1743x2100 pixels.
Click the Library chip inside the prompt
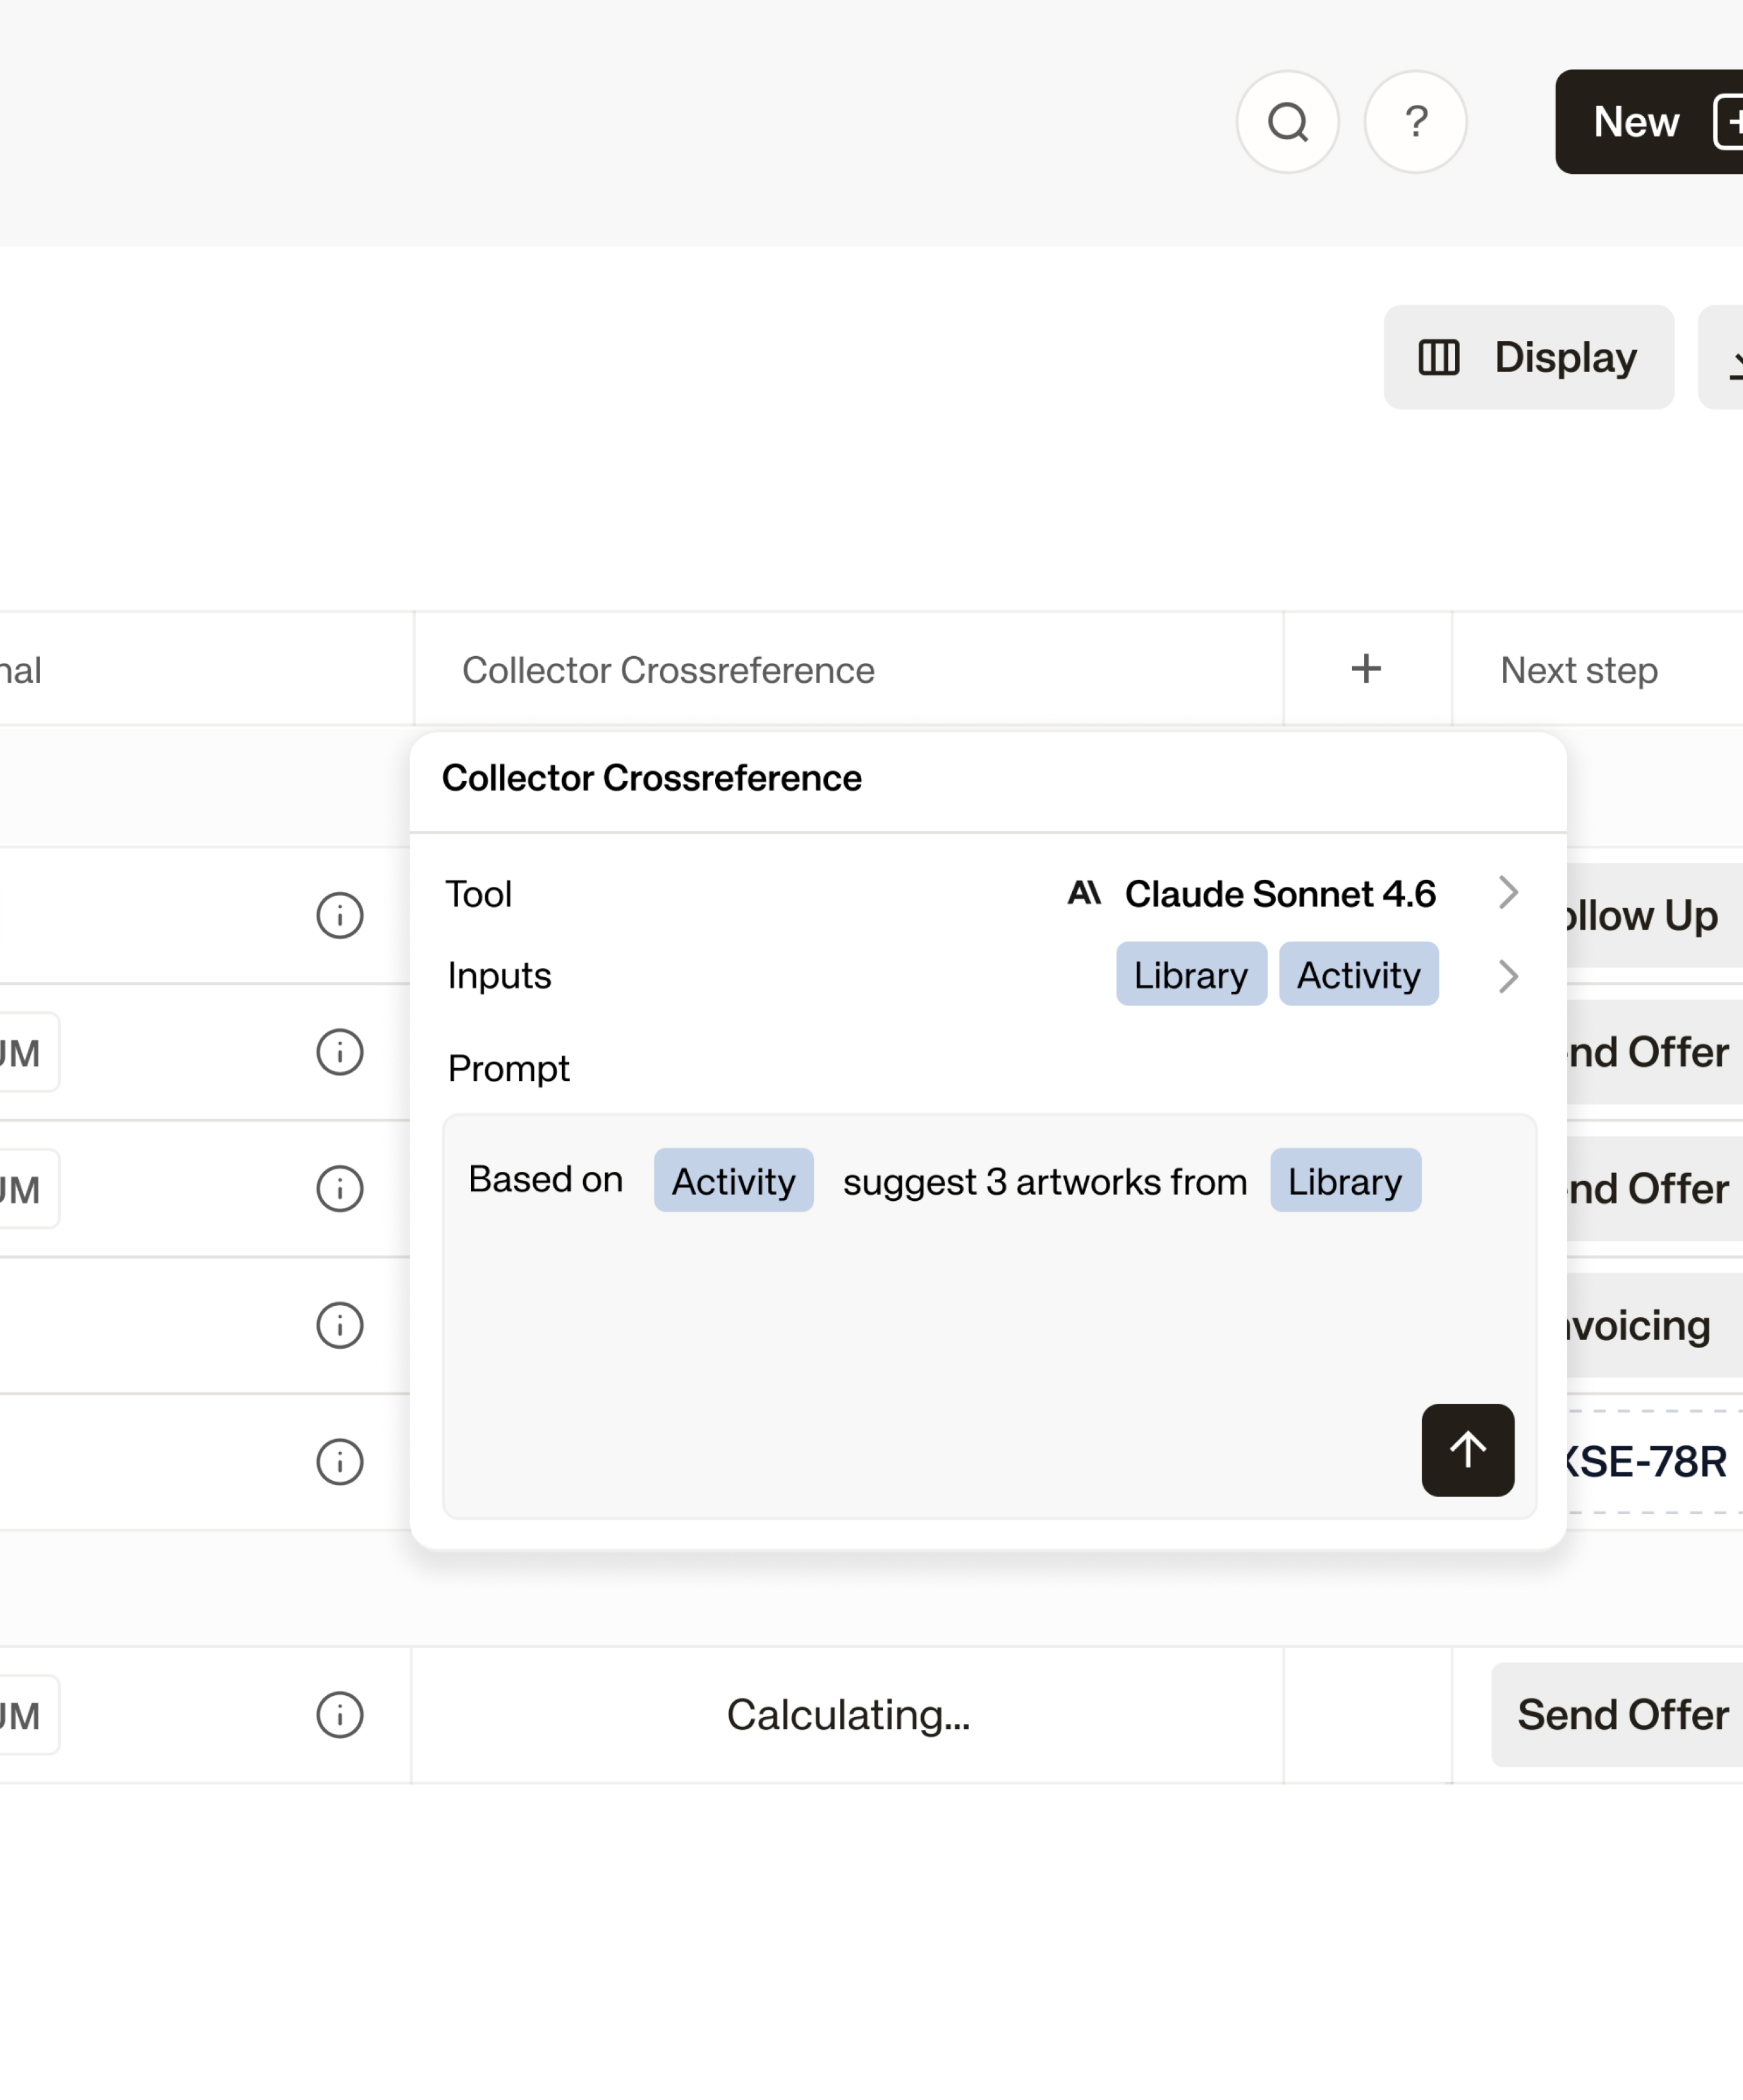1345,1180
